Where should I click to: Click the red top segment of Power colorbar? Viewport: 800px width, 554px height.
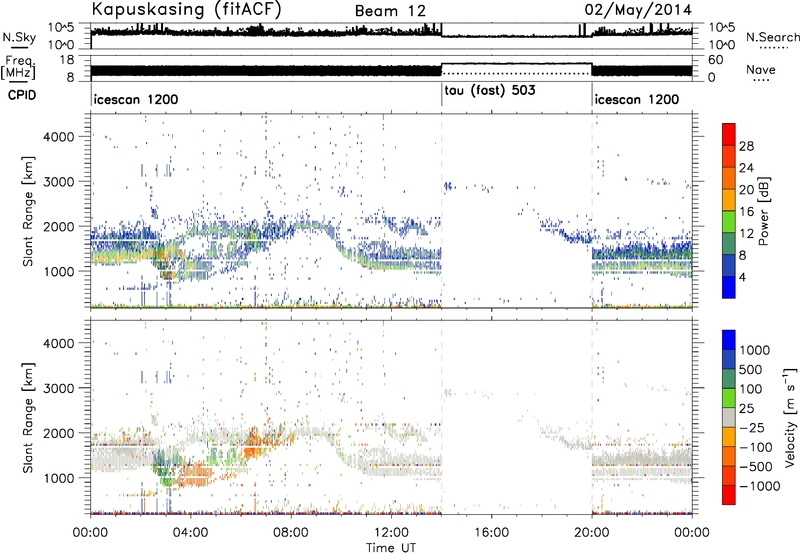729,134
